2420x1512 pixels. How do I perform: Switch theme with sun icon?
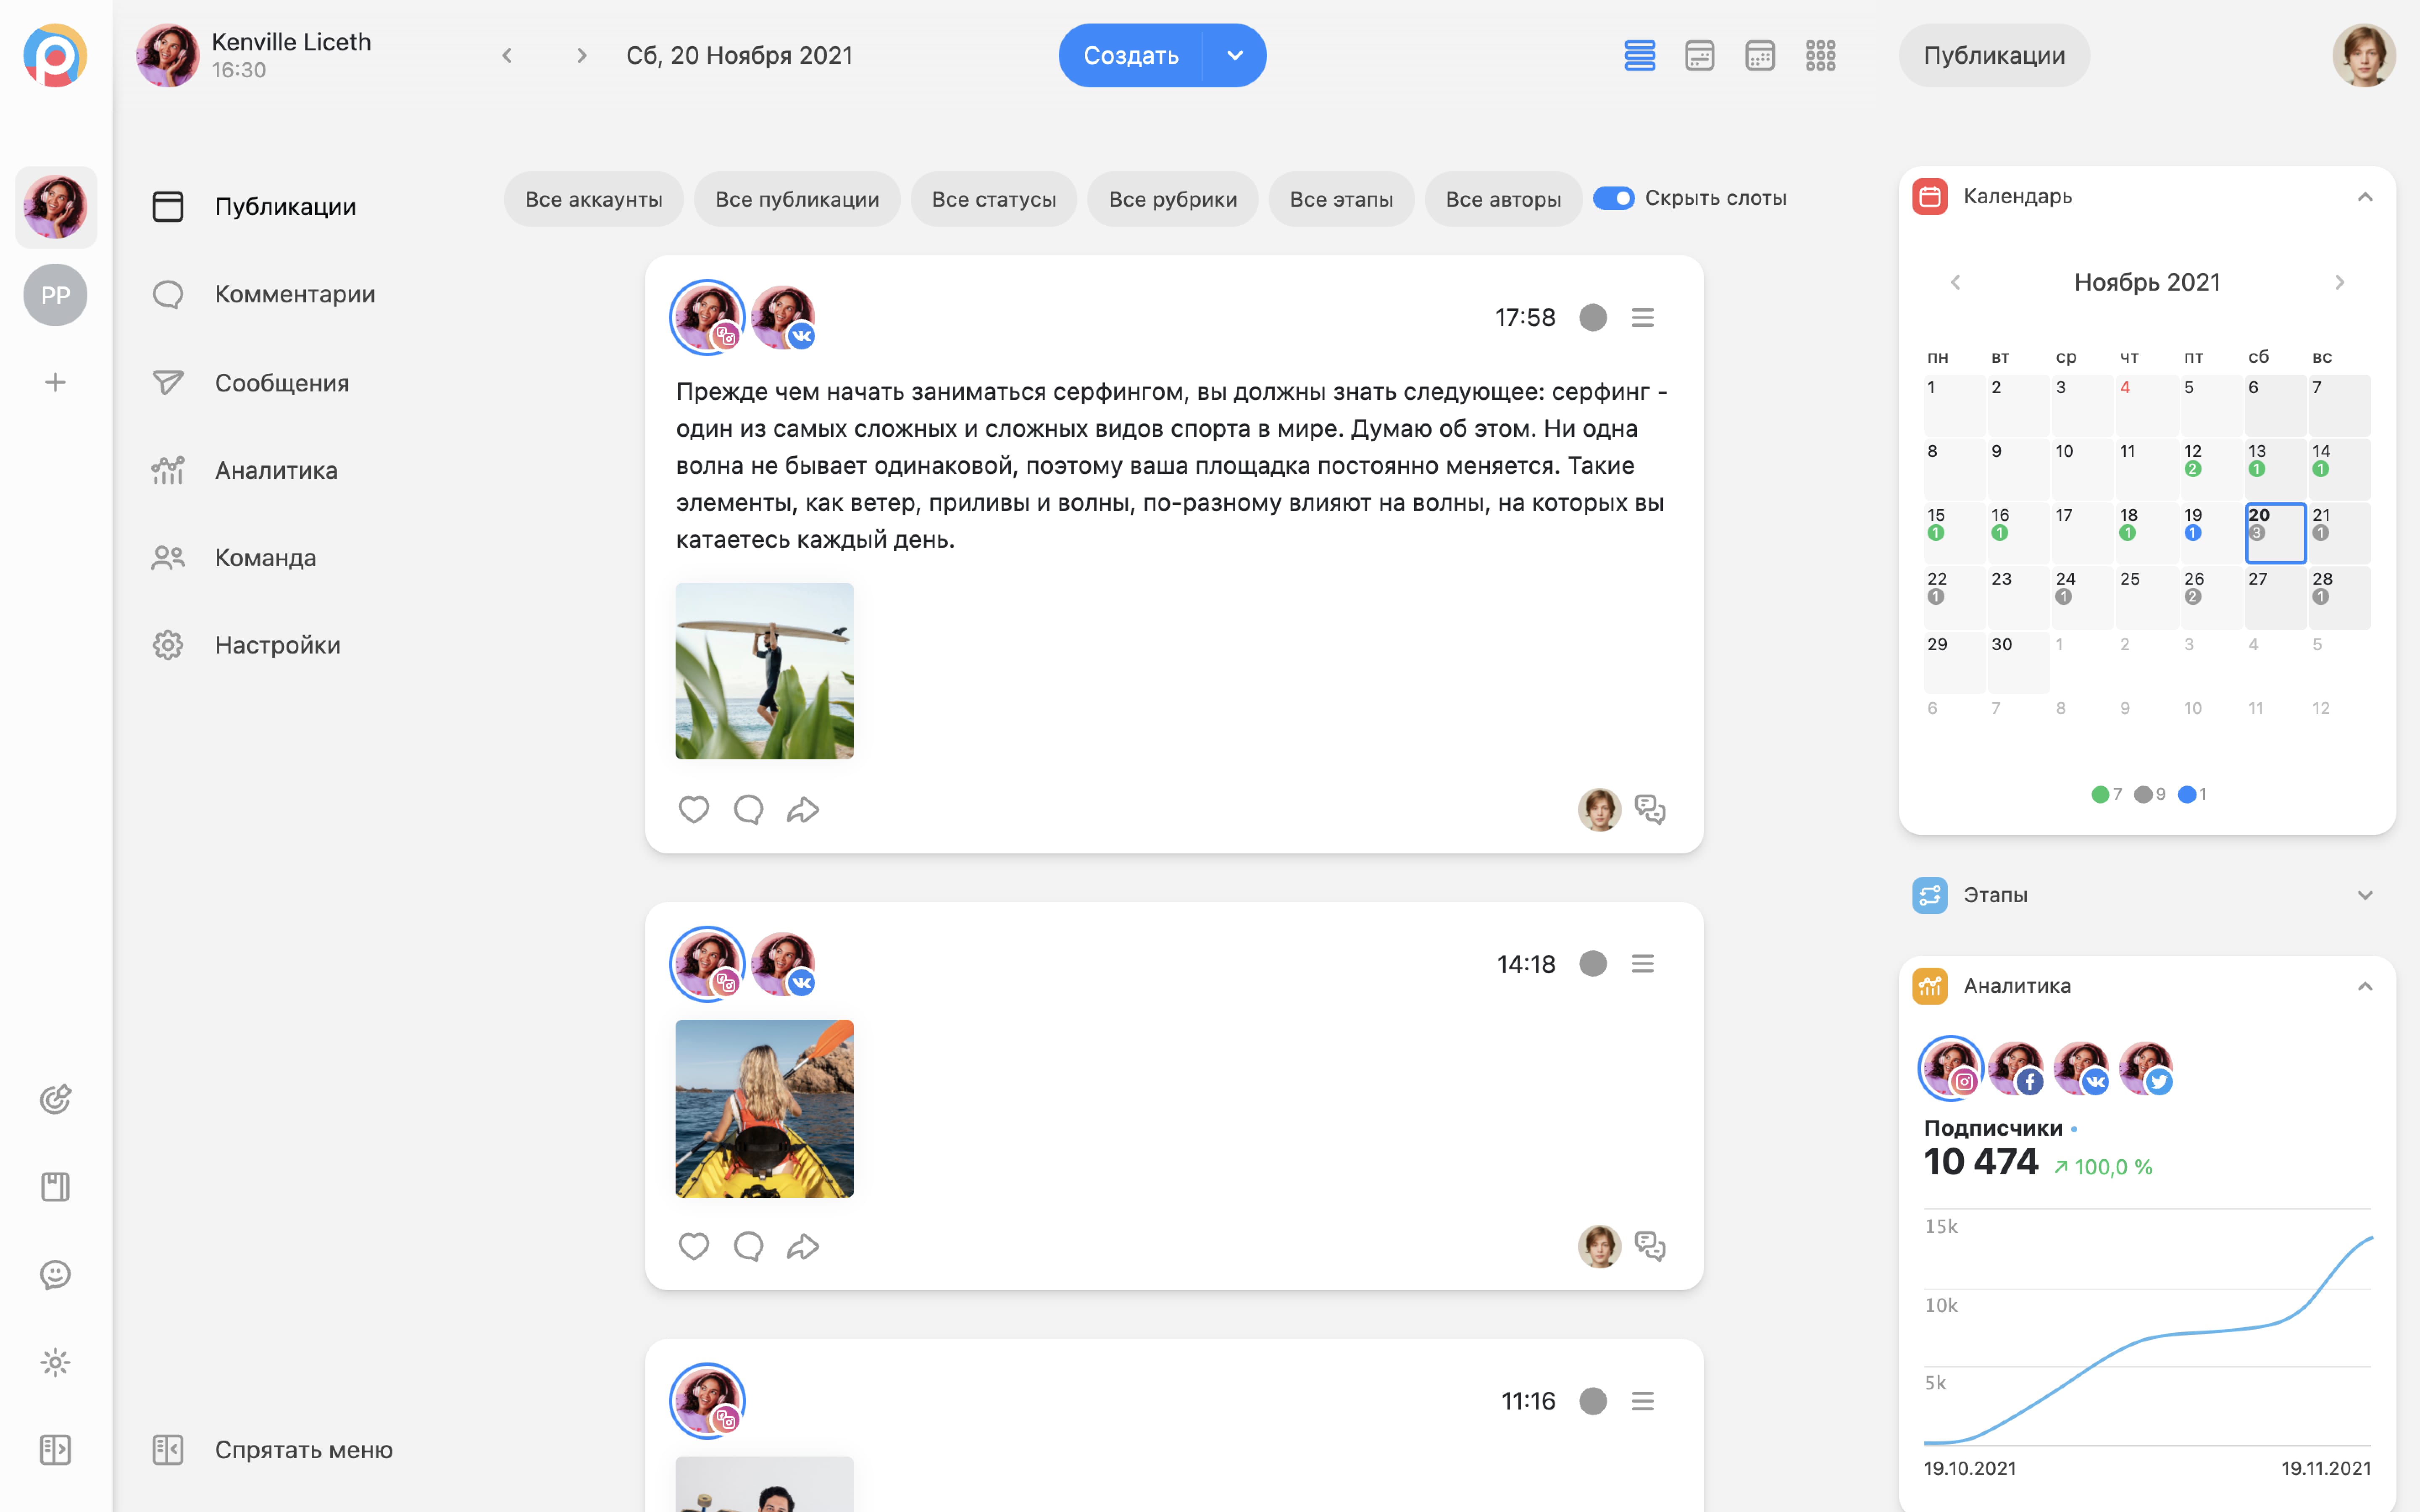(x=55, y=1362)
